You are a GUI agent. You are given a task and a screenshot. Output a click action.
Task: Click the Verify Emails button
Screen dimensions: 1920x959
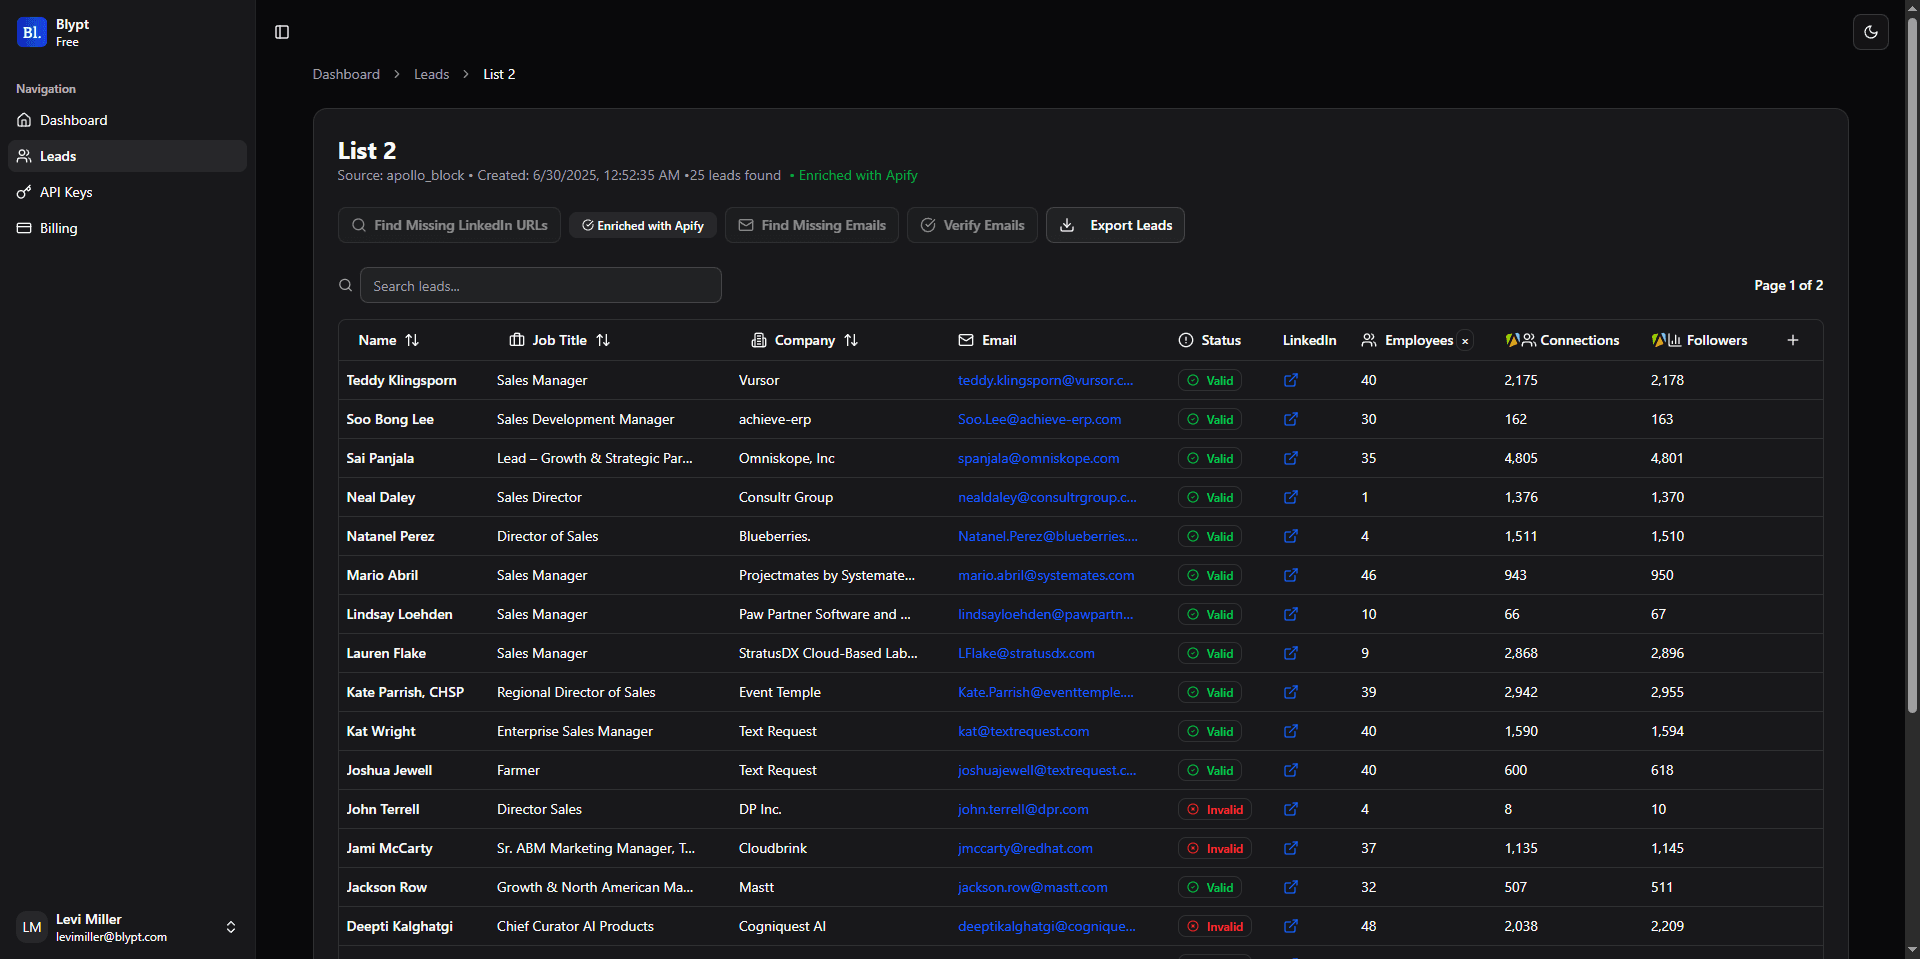[x=972, y=225]
